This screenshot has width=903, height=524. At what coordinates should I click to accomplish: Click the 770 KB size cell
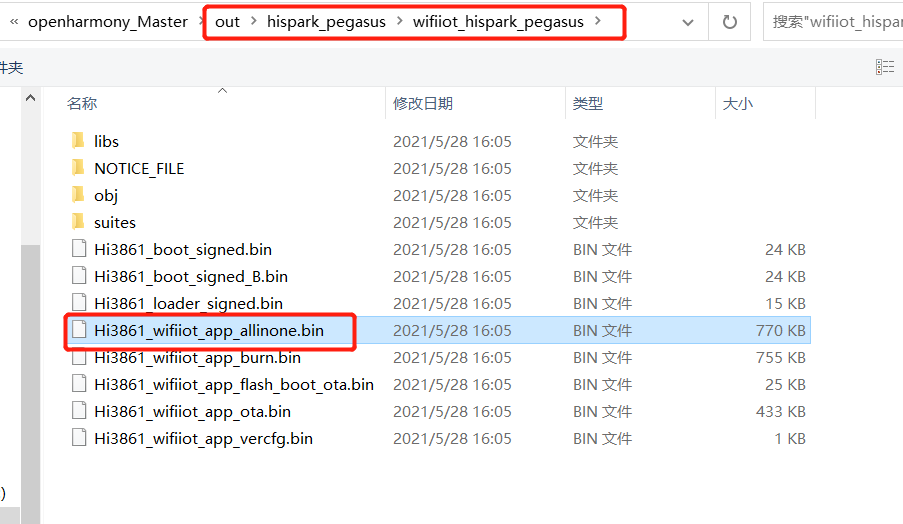point(780,331)
